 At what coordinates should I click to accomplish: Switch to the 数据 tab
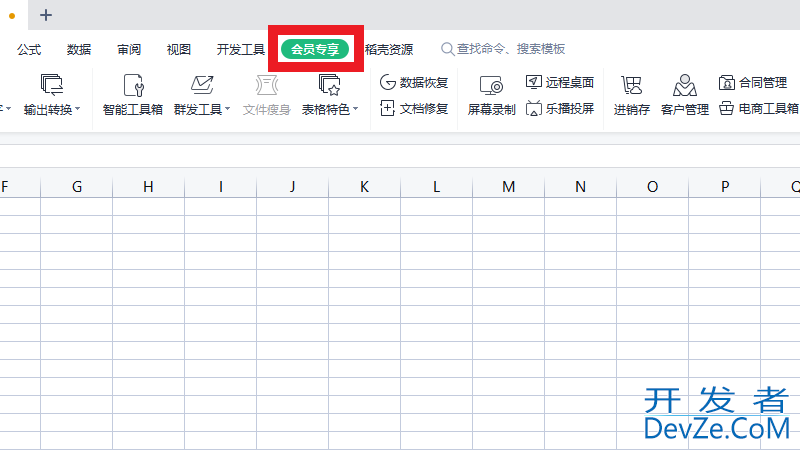79,49
